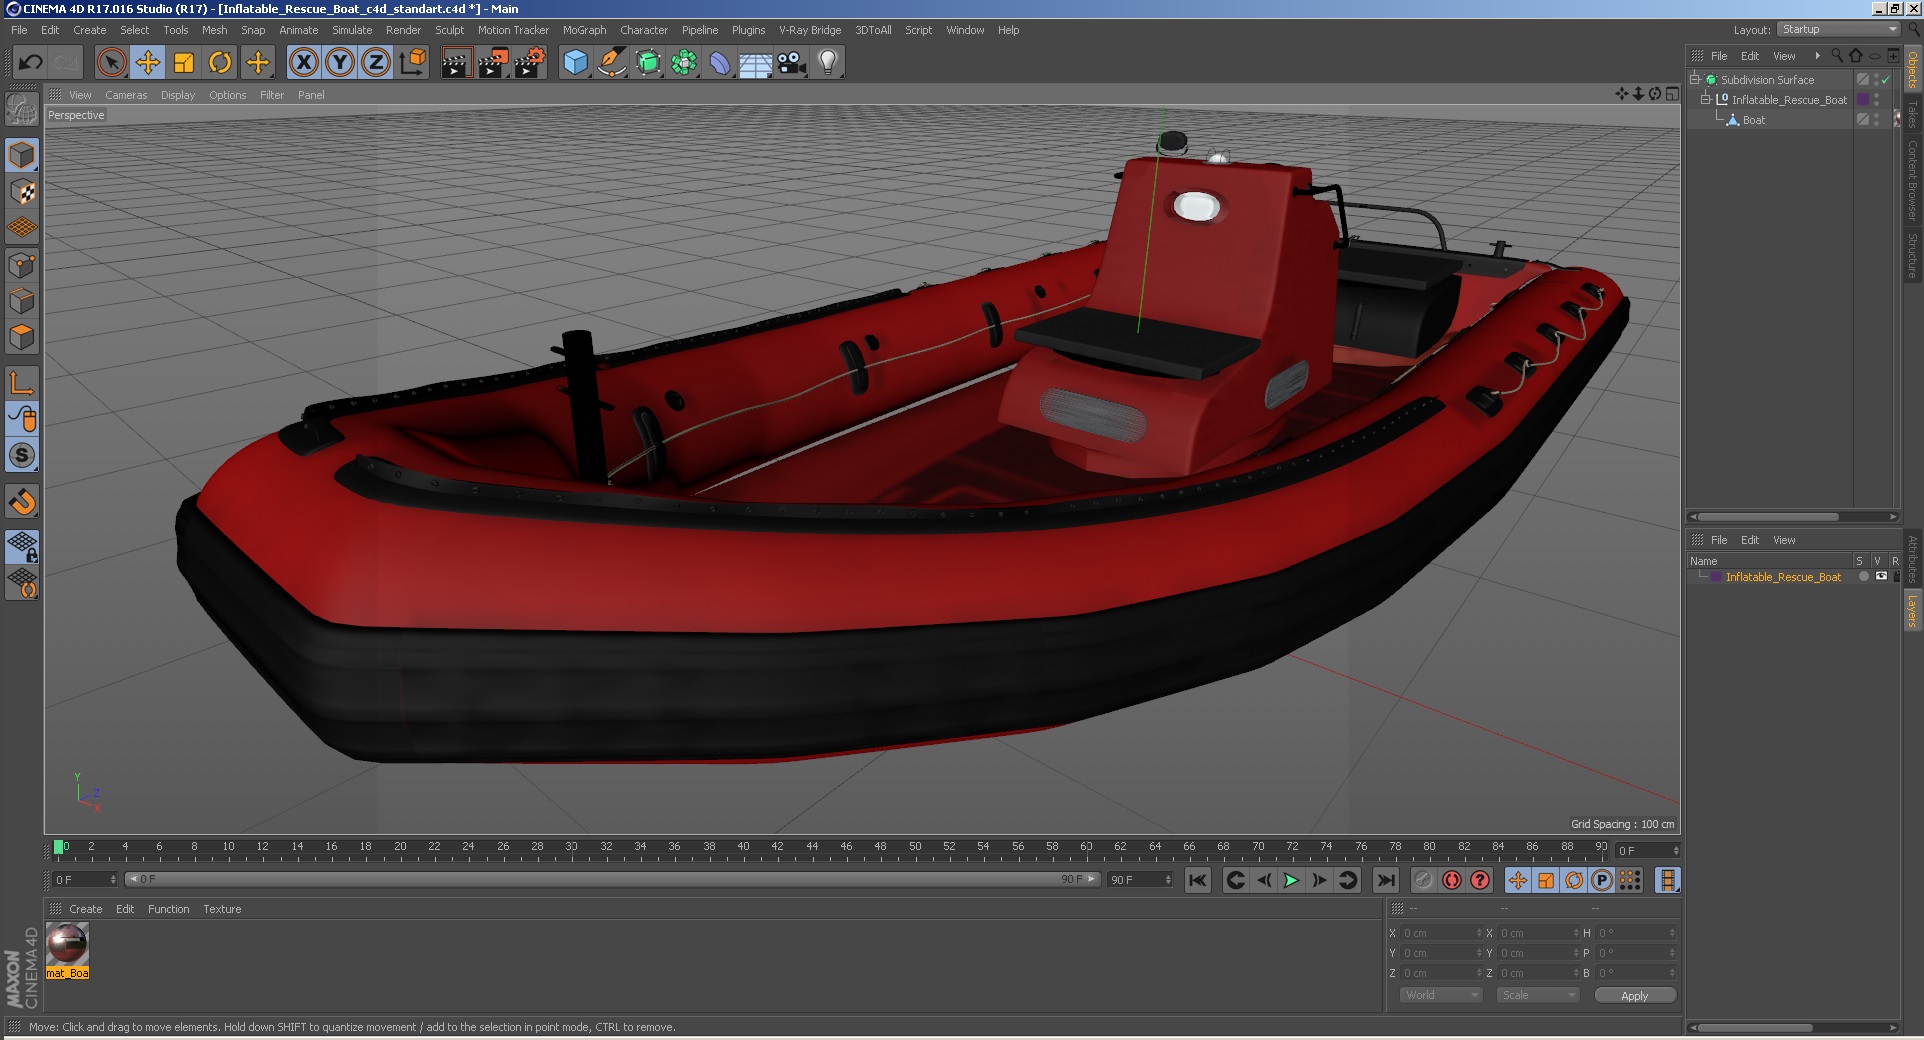Click the Record Active Objects button
The image size is (1924, 1040).
pyautogui.click(x=1423, y=880)
